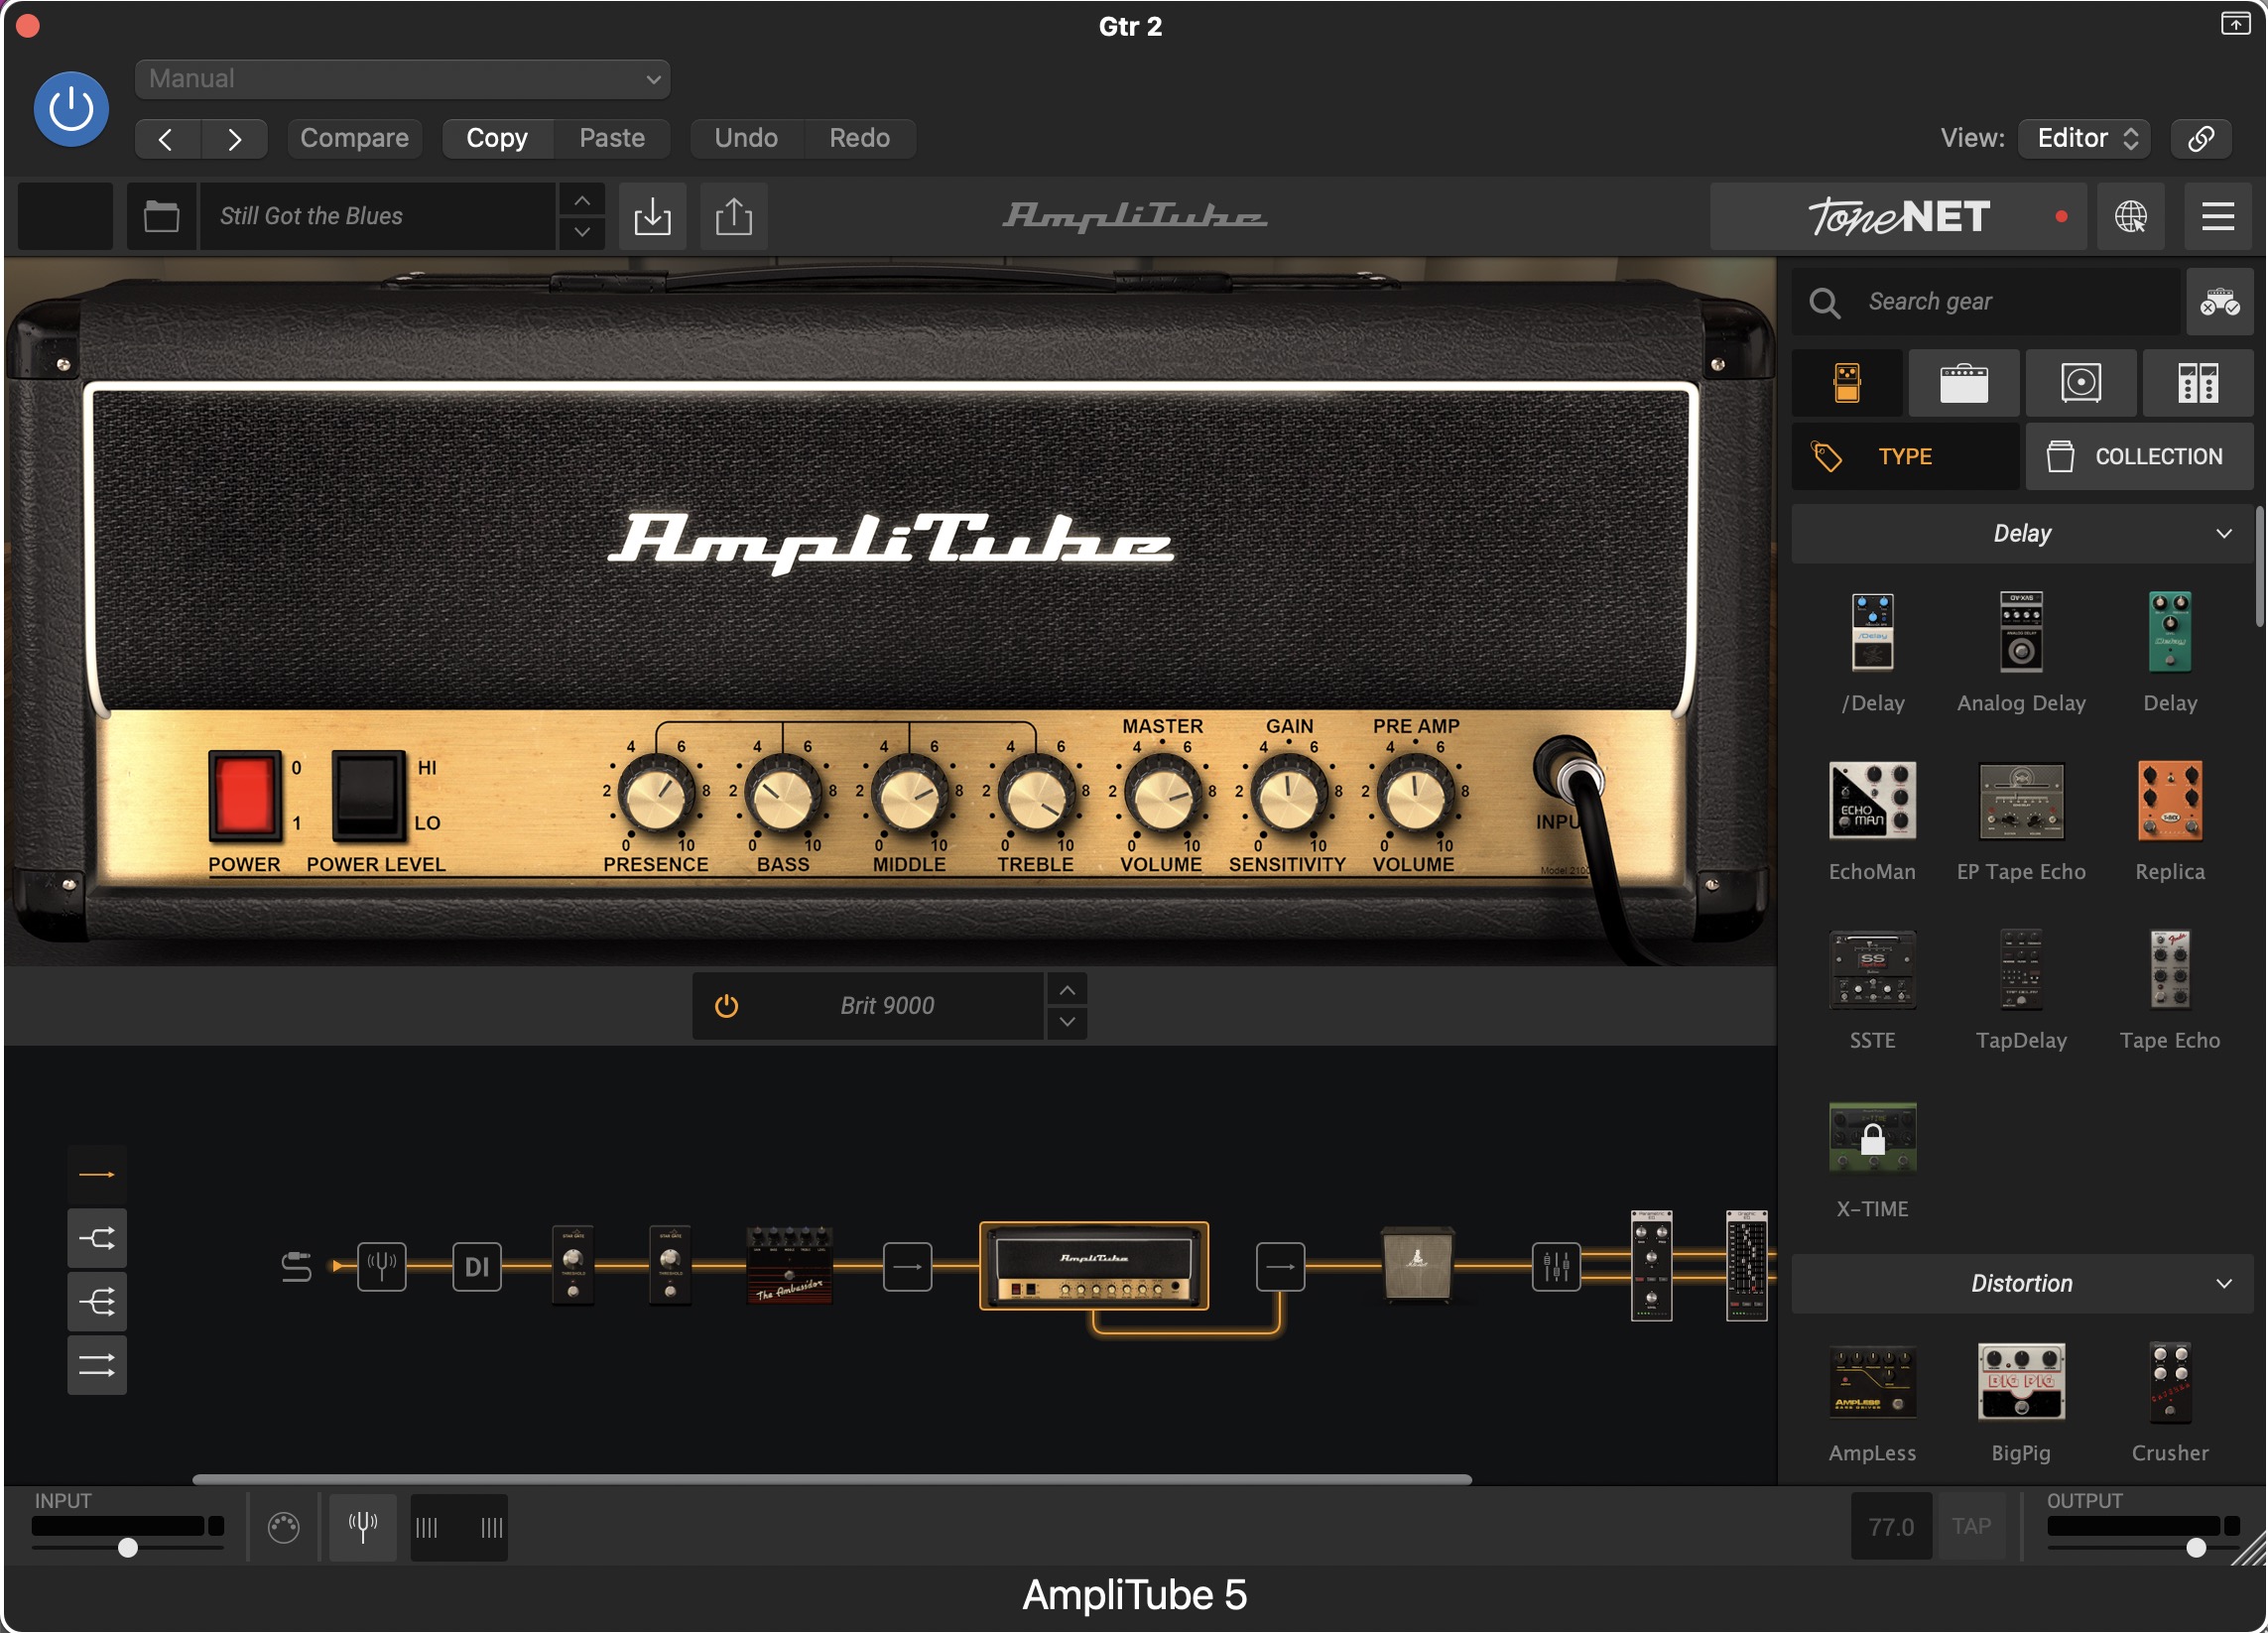2268x1633 pixels.
Task: Select the cabinet block in signal chain
Action: click(x=1417, y=1264)
